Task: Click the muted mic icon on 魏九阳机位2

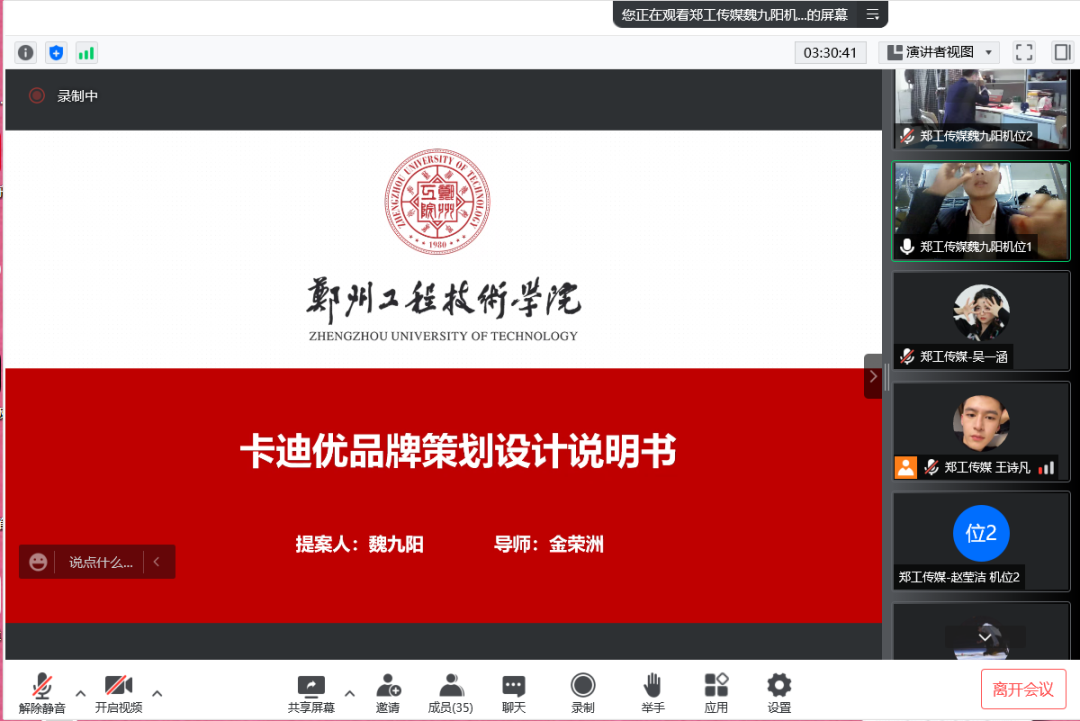Action: tap(907, 136)
